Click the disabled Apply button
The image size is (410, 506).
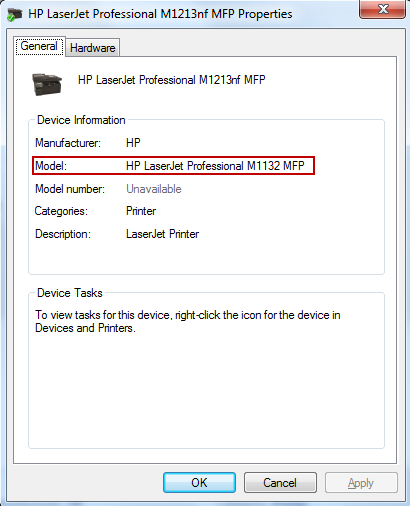pos(361,482)
